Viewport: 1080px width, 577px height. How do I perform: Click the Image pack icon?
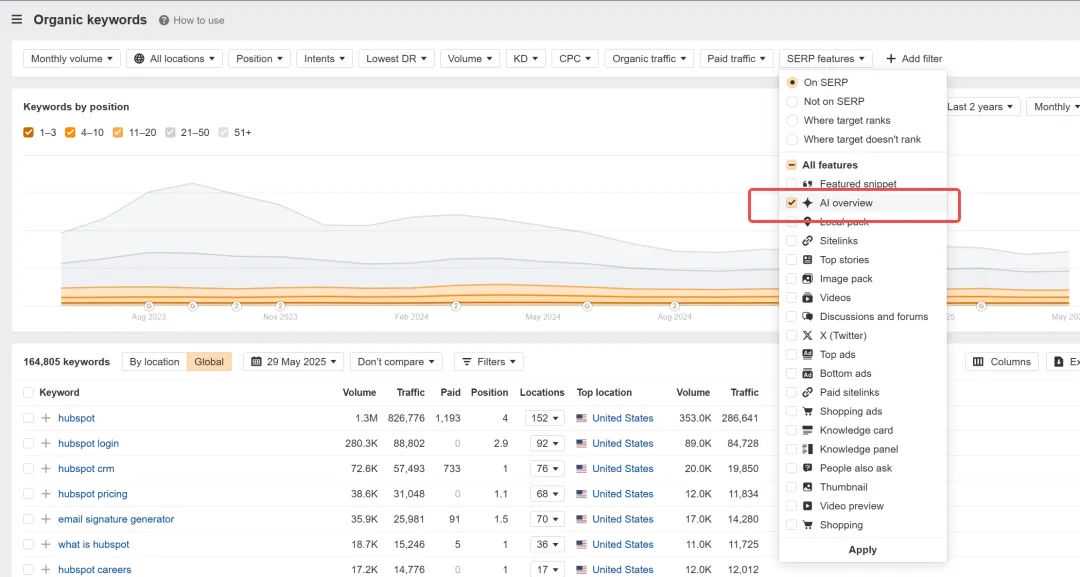(x=807, y=279)
